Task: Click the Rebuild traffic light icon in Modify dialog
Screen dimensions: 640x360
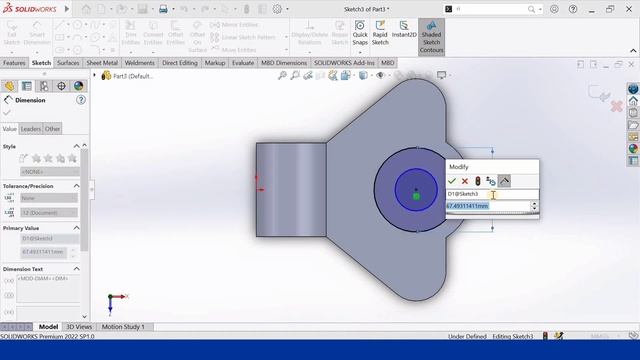Action: [478, 181]
